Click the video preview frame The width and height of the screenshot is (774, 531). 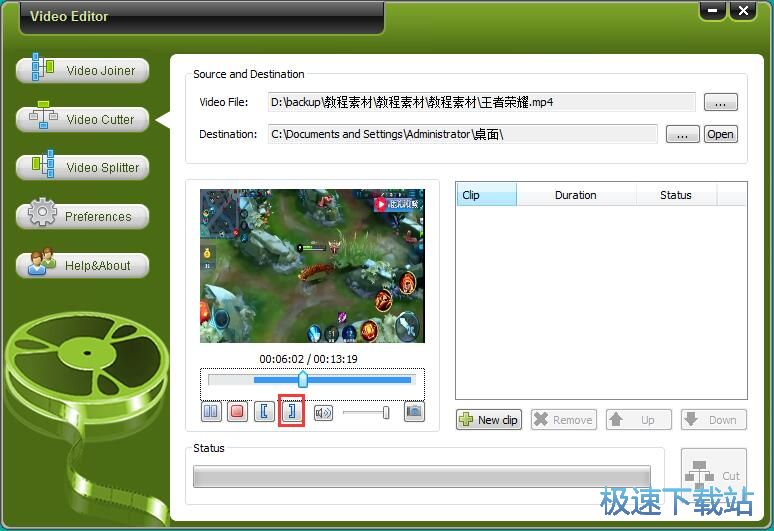click(312, 266)
